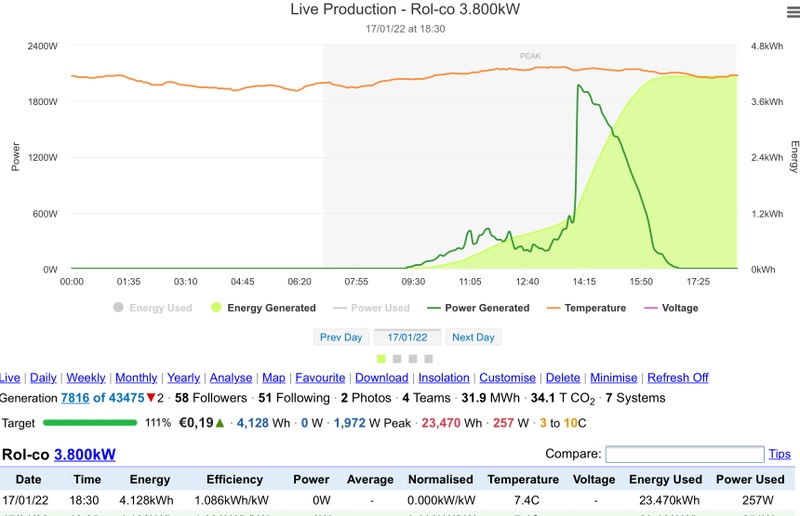
Task: Open the 3.800kW system size link
Action: coord(85,454)
